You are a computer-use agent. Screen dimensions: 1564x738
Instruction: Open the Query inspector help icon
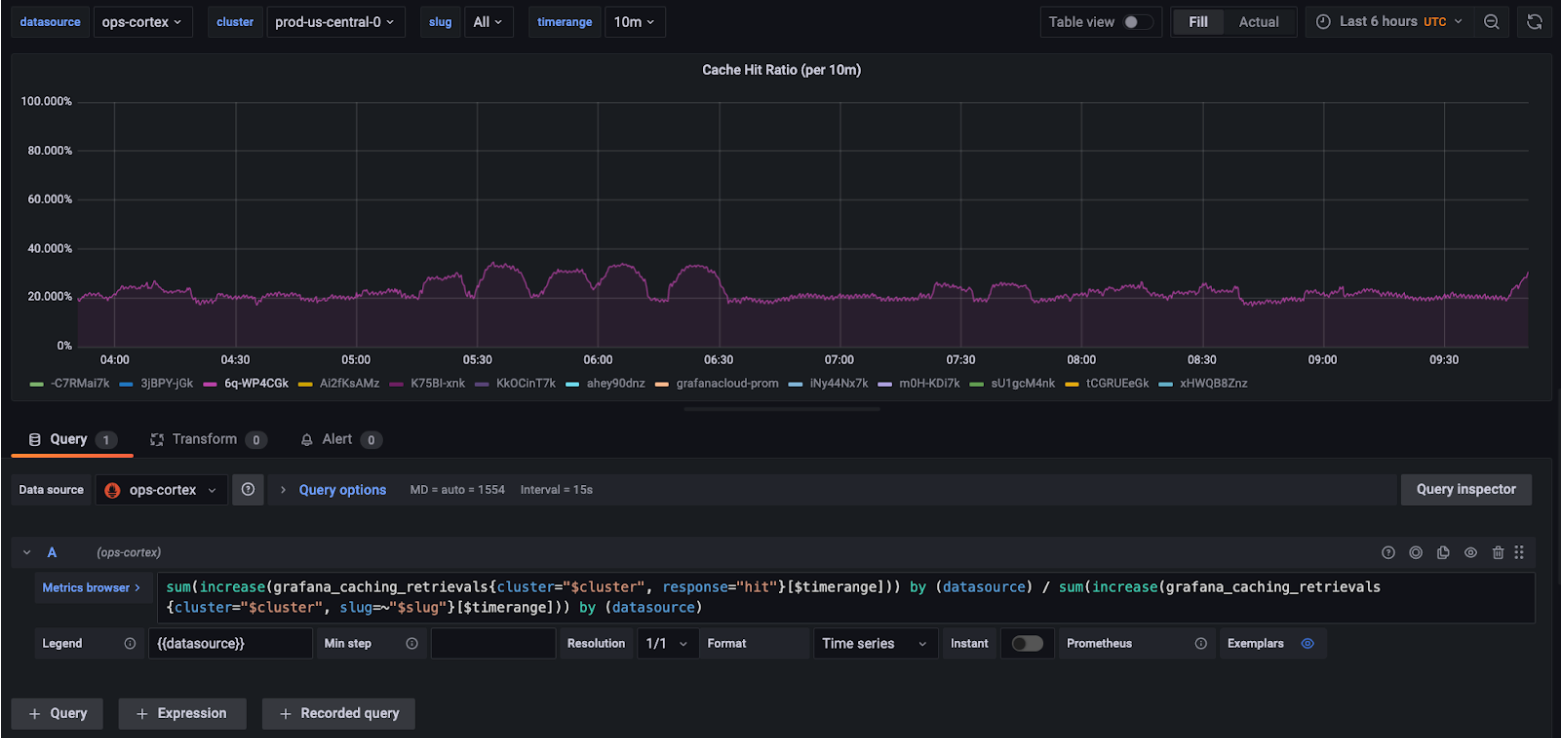pos(1388,552)
